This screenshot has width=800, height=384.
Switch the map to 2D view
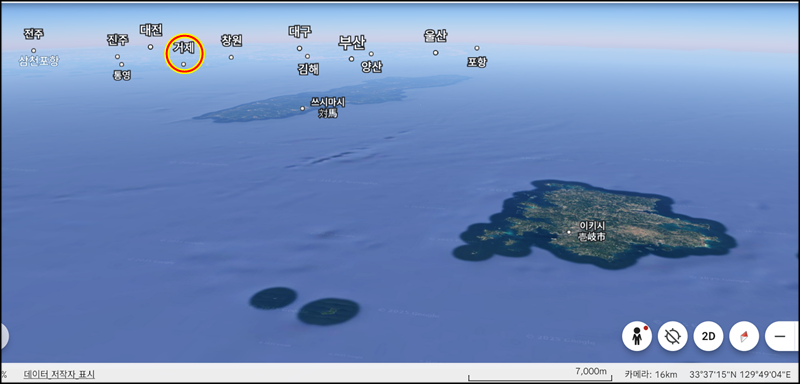pos(708,337)
